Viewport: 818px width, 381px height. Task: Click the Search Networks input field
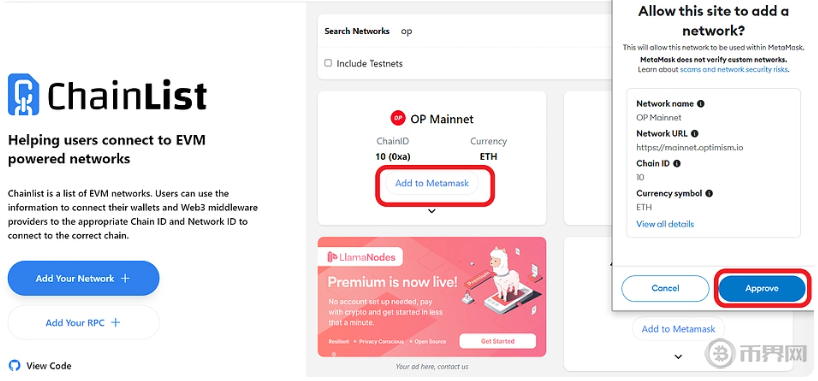(x=501, y=31)
